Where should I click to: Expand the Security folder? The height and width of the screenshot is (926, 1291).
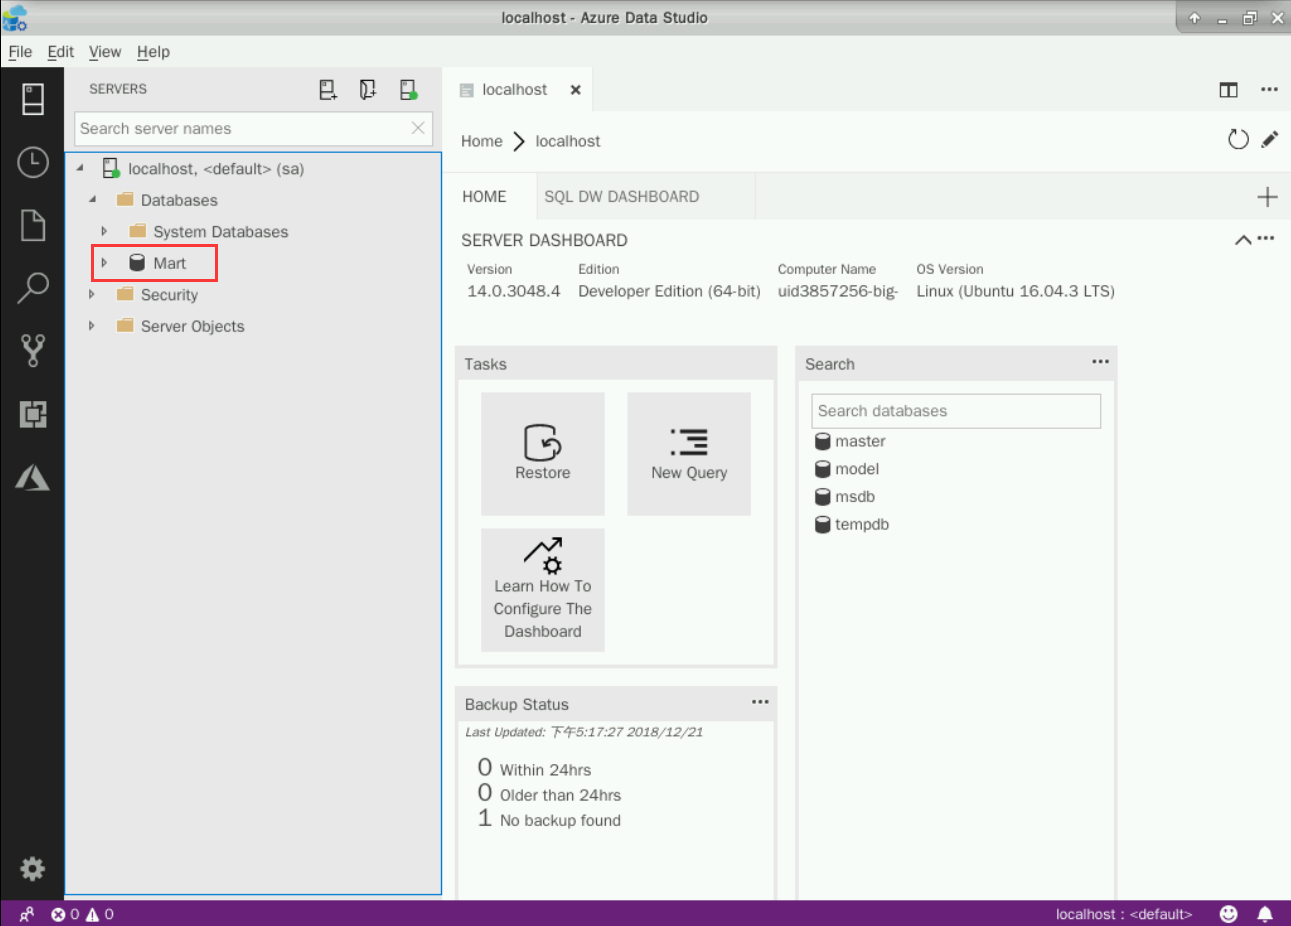(x=92, y=295)
